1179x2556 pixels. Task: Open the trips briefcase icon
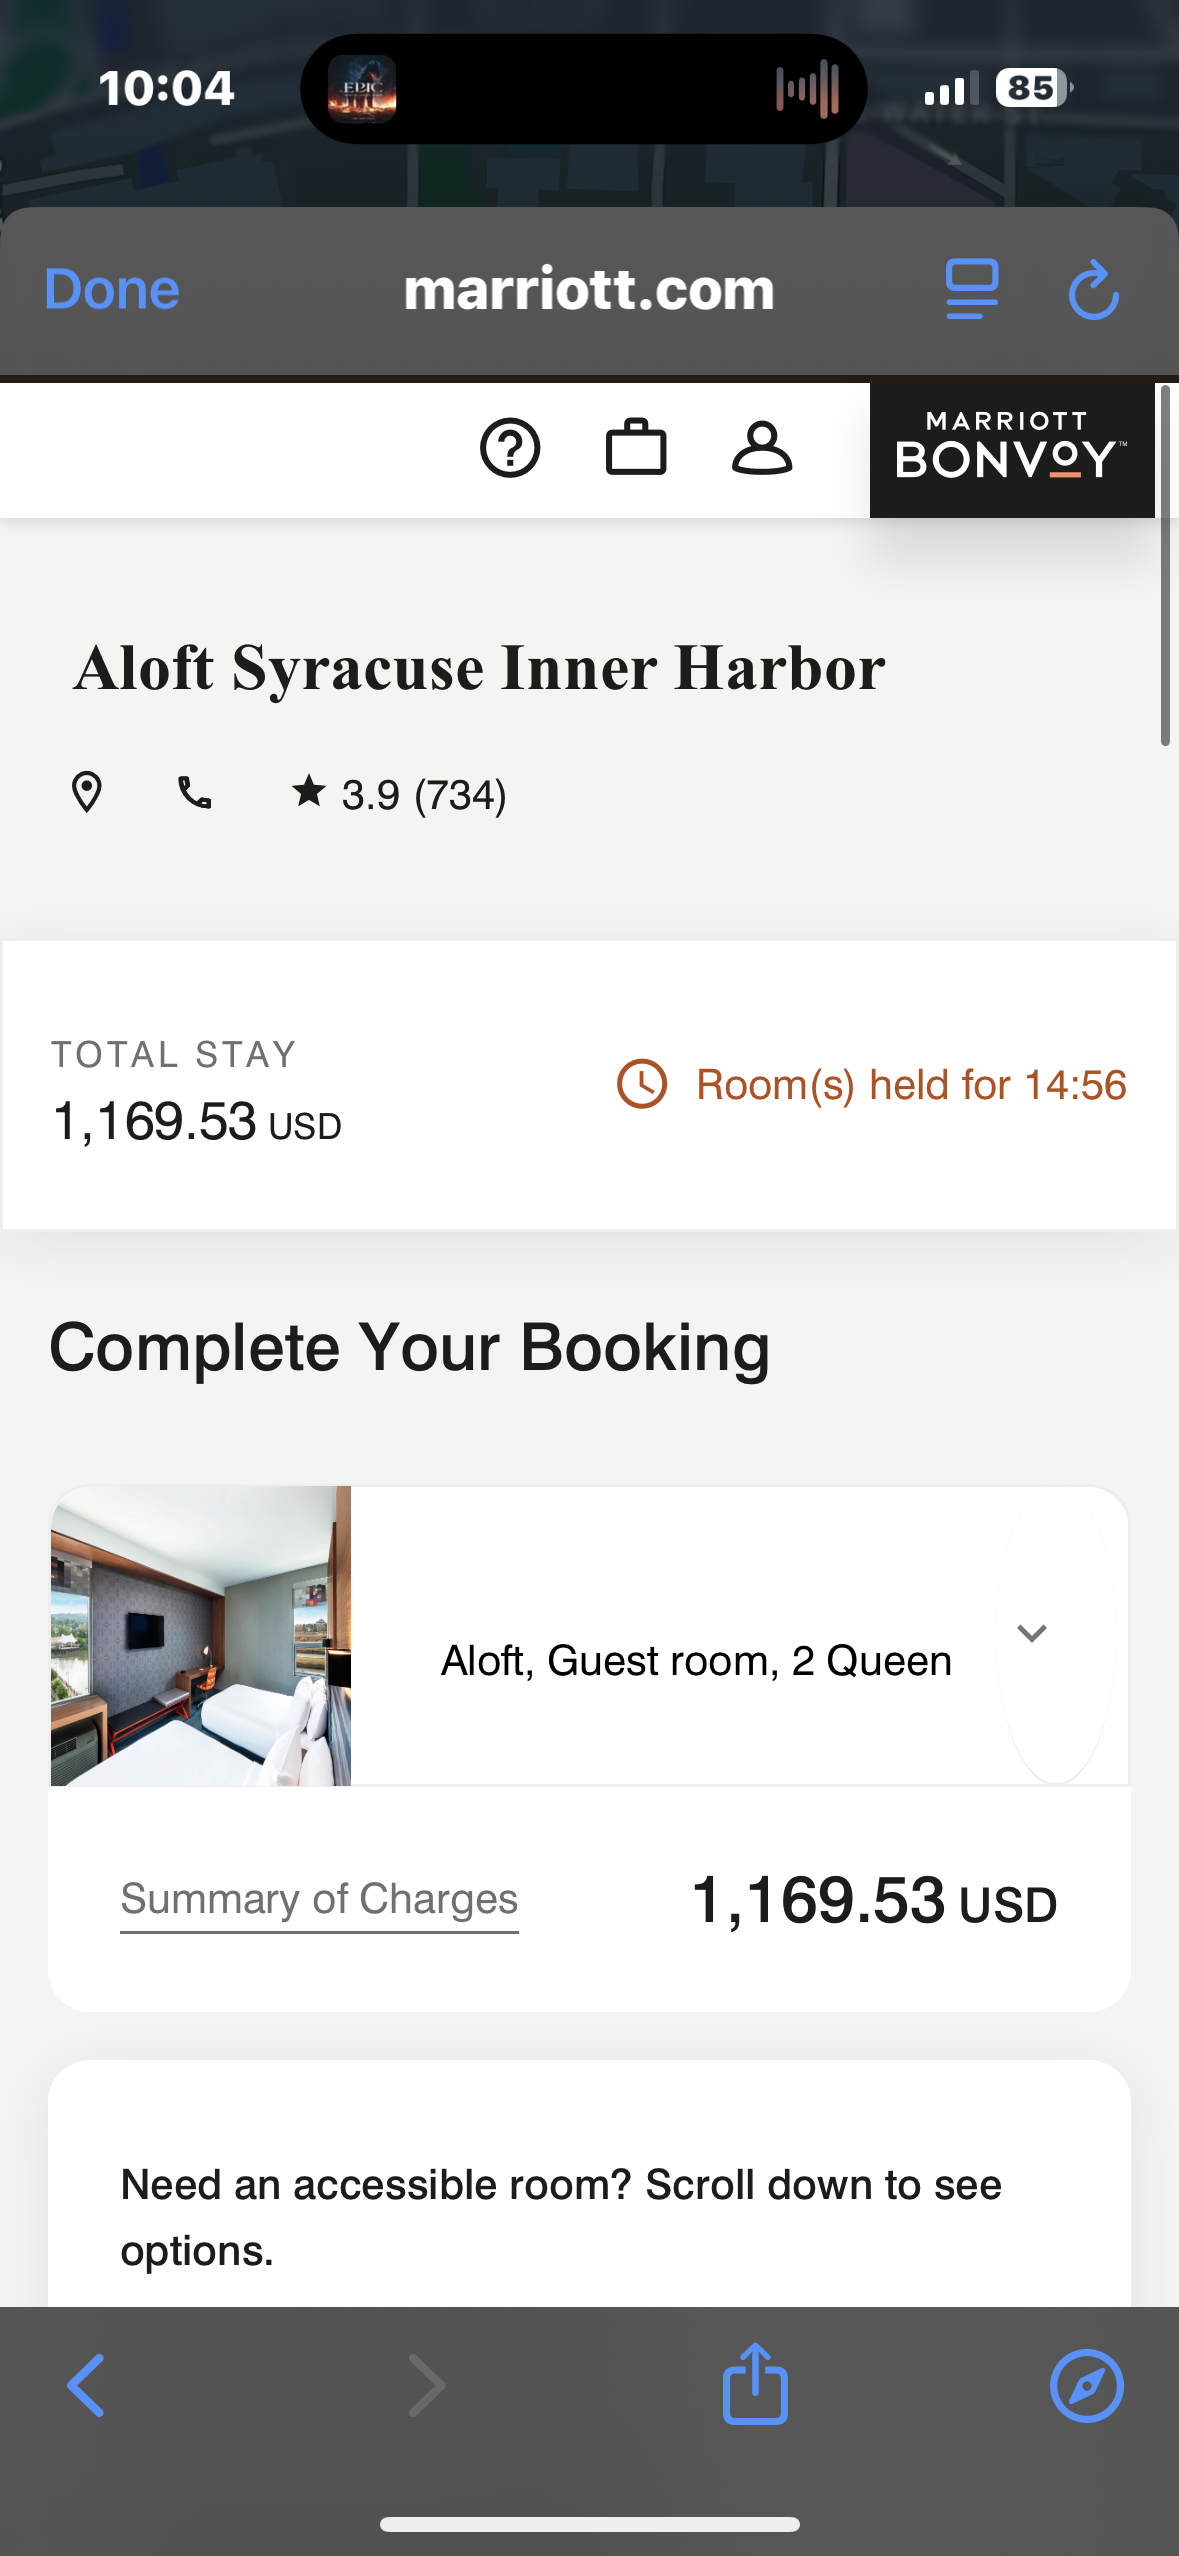pos(636,448)
